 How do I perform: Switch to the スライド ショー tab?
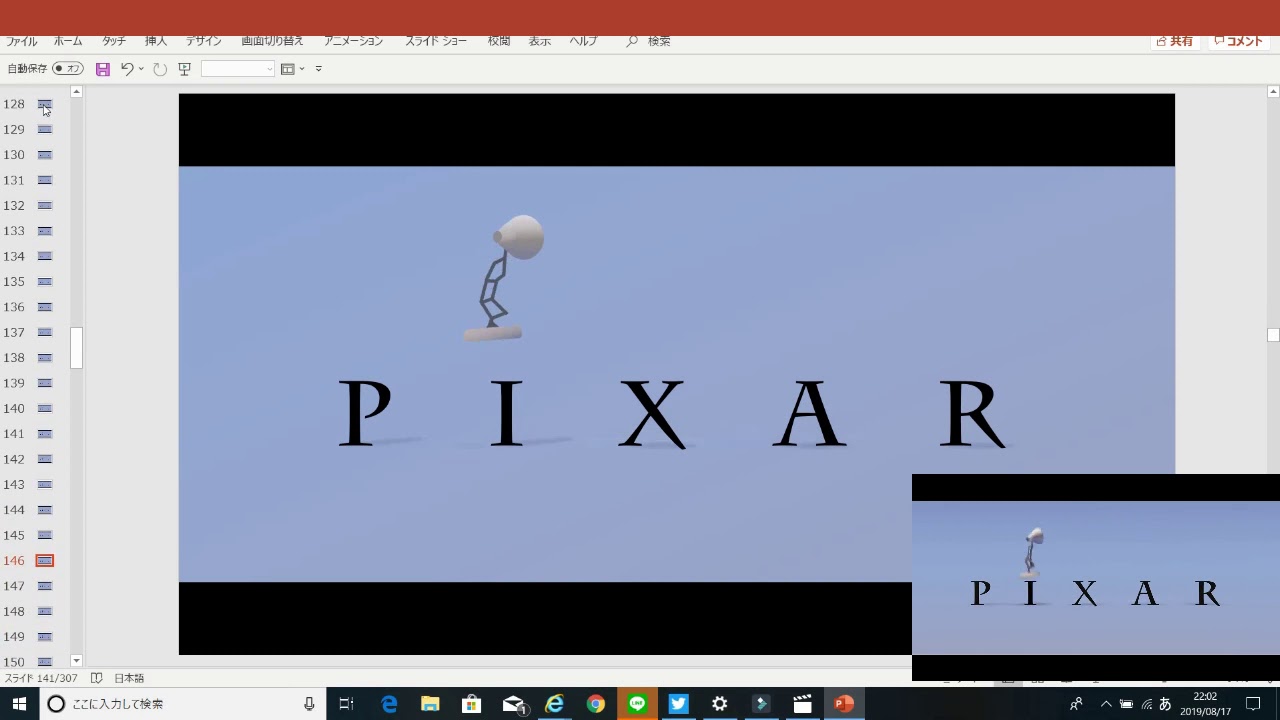[435, 41]
